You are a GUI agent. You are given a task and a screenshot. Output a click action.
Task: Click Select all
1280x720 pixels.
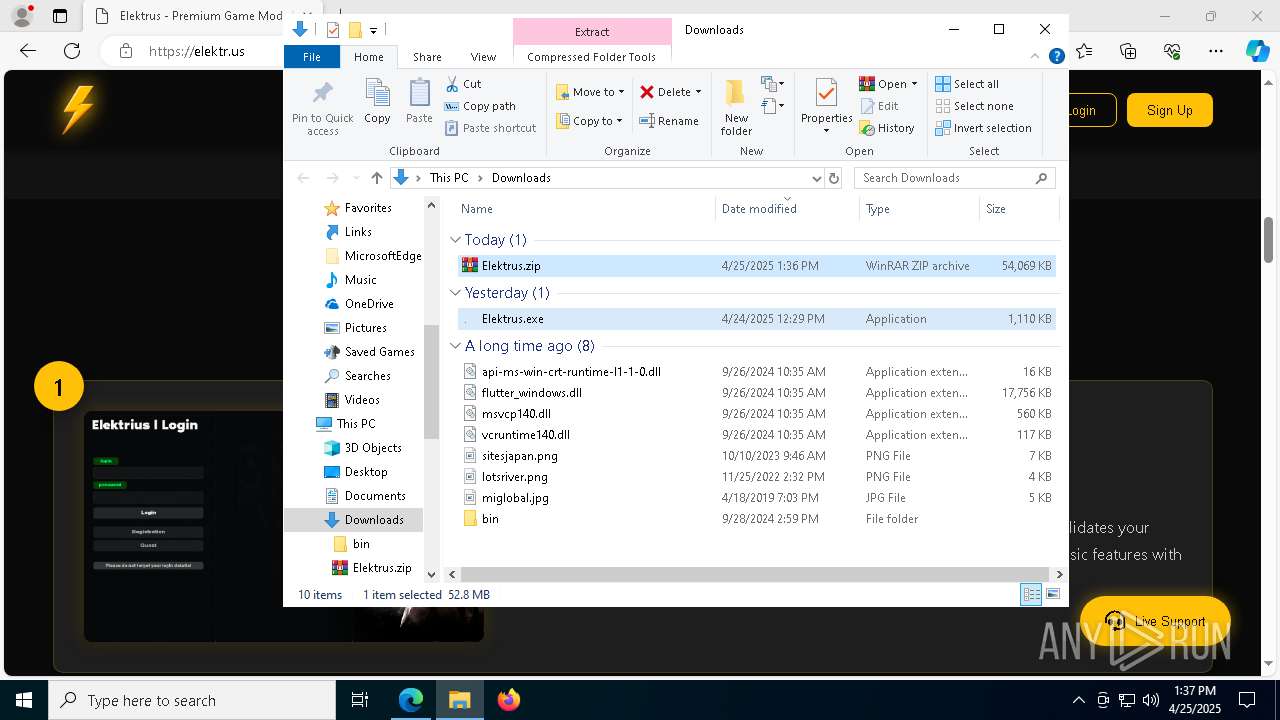[x=967, y=84]
